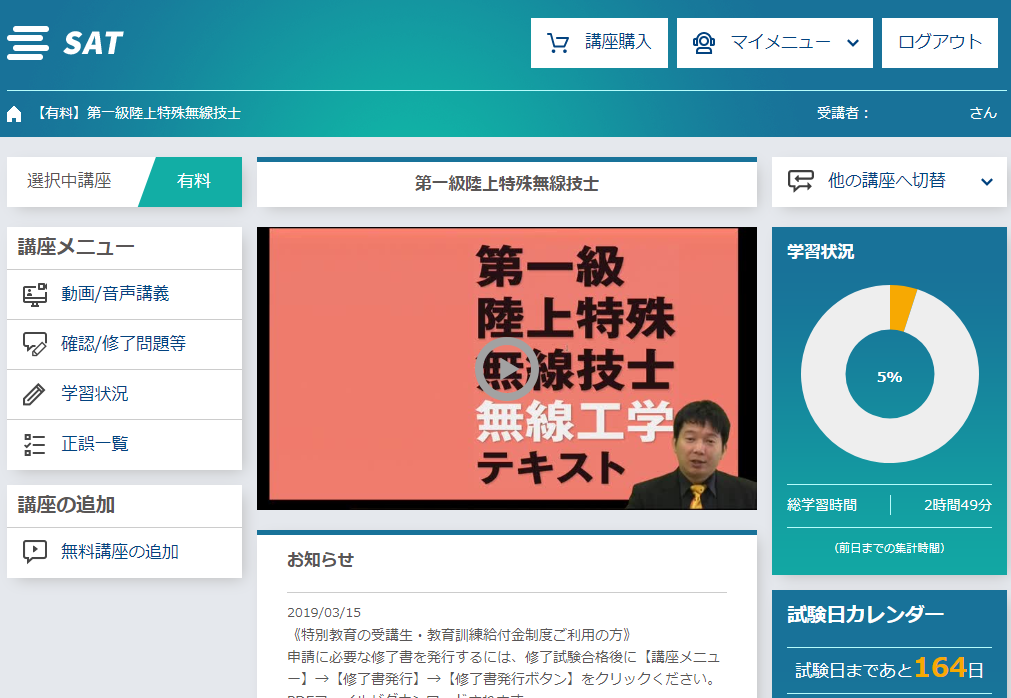Open 動画/音声講義 menu item
Image resolution: width=1011 pixels, height=698 pixels.
click(124, 295)
